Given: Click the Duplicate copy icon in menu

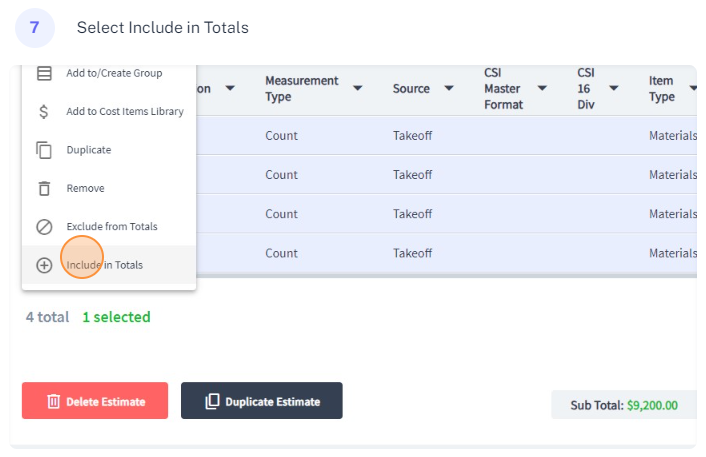Looking at the screenshot, I should (x=44, y=150).
